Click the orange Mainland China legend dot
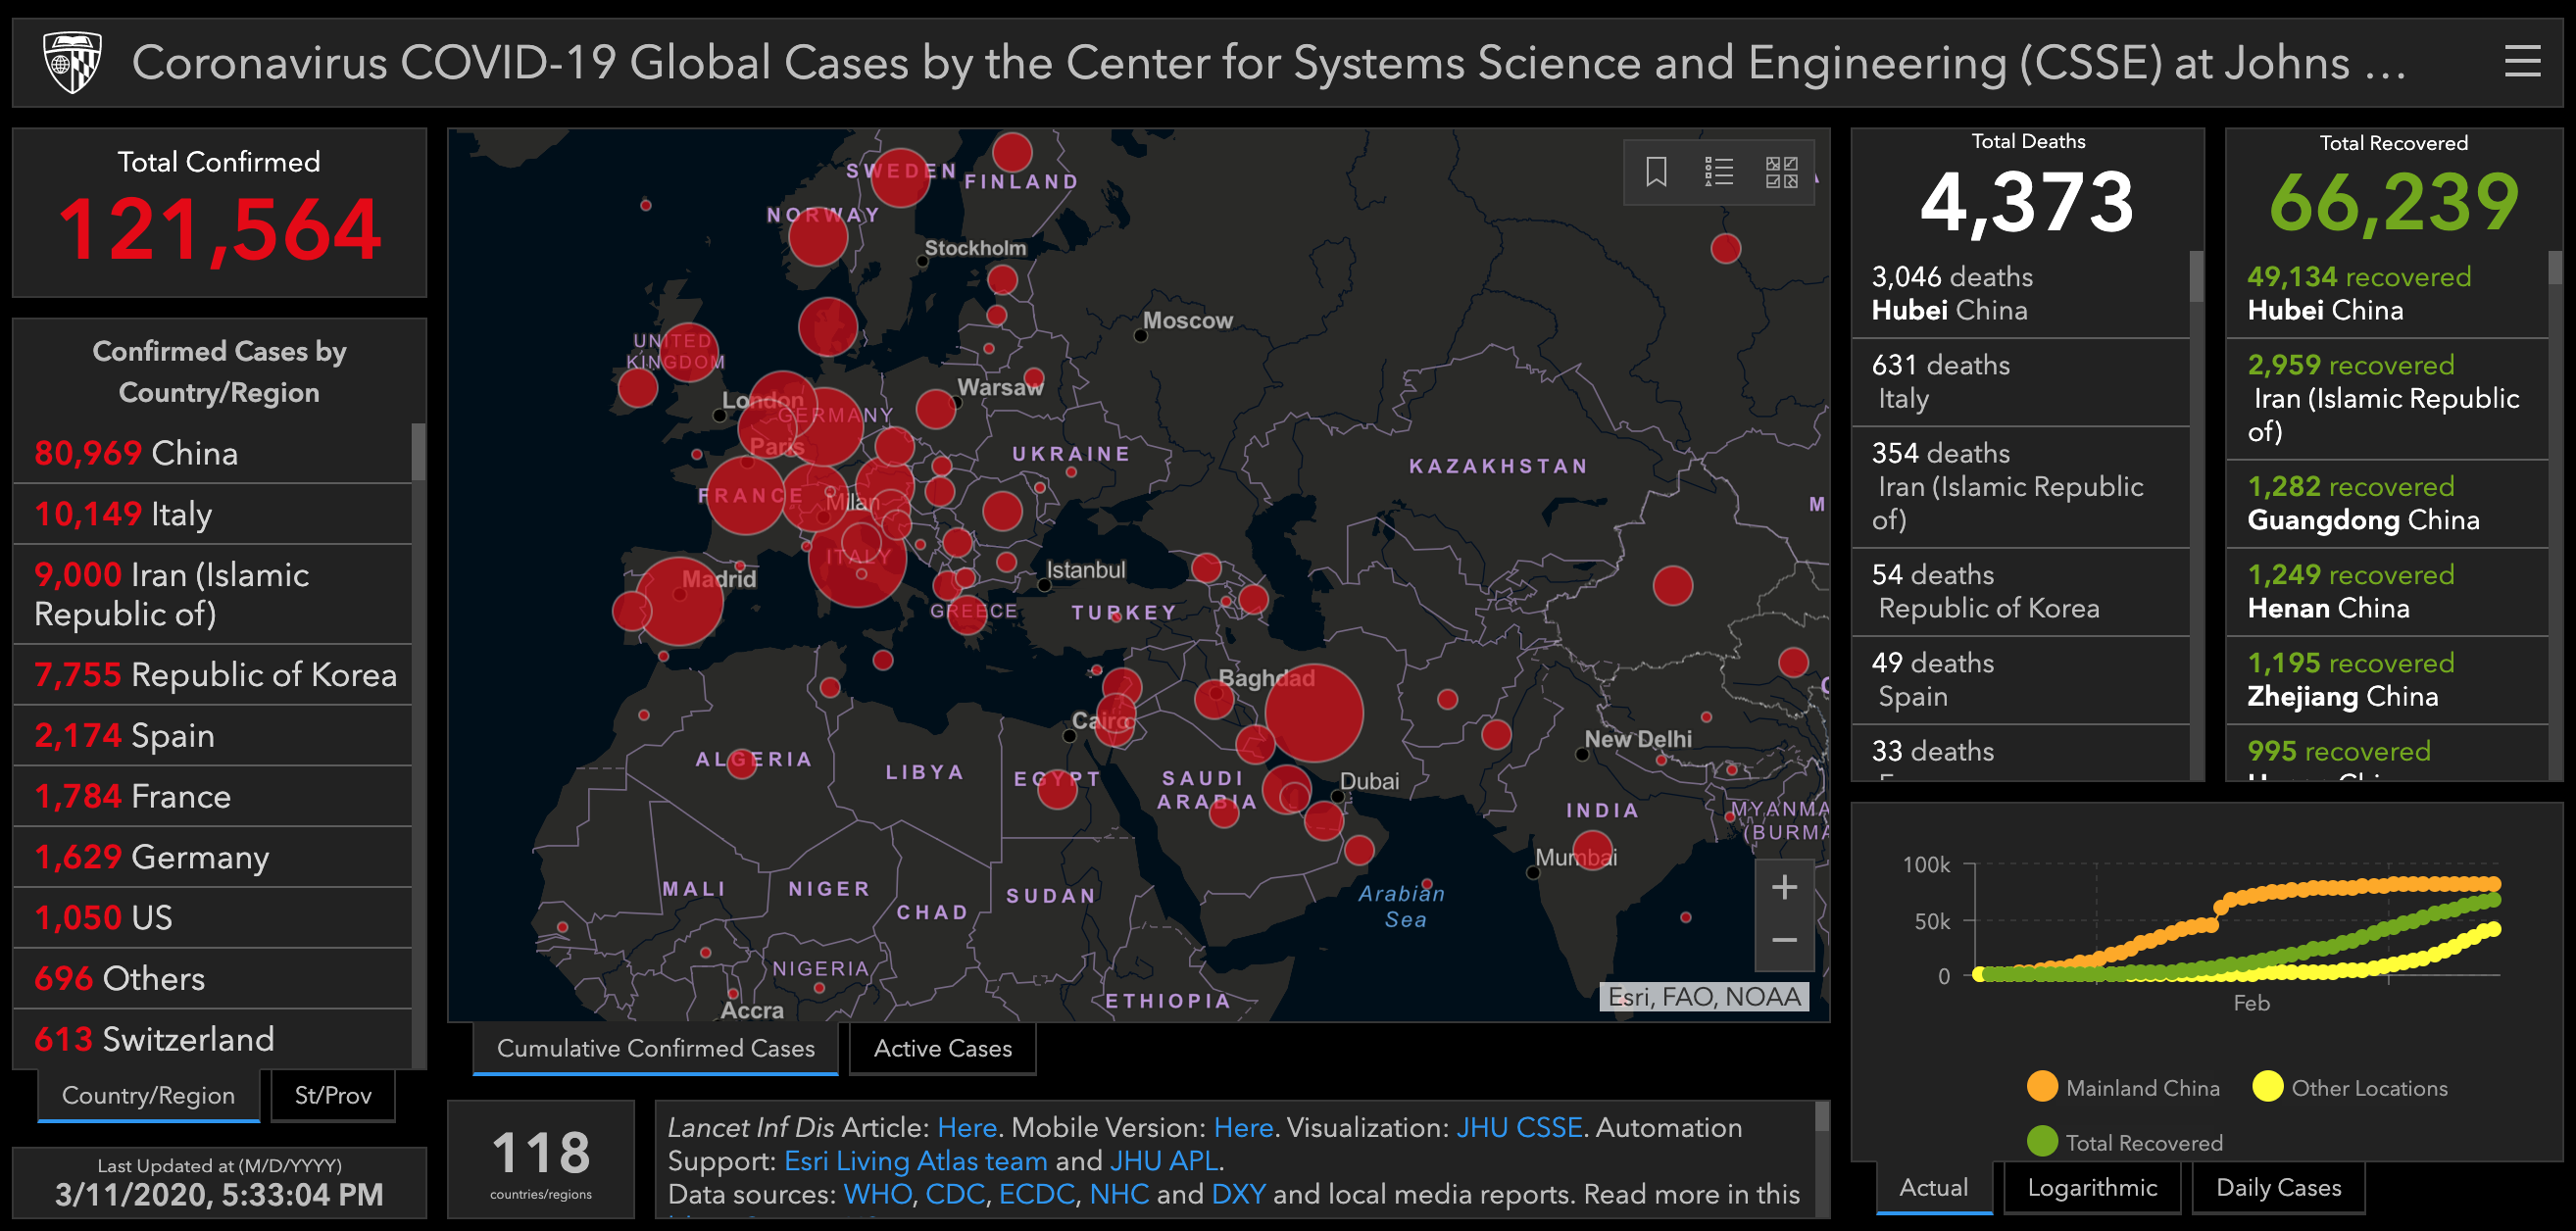2576x1231 pixels. click(2041, 1087)
